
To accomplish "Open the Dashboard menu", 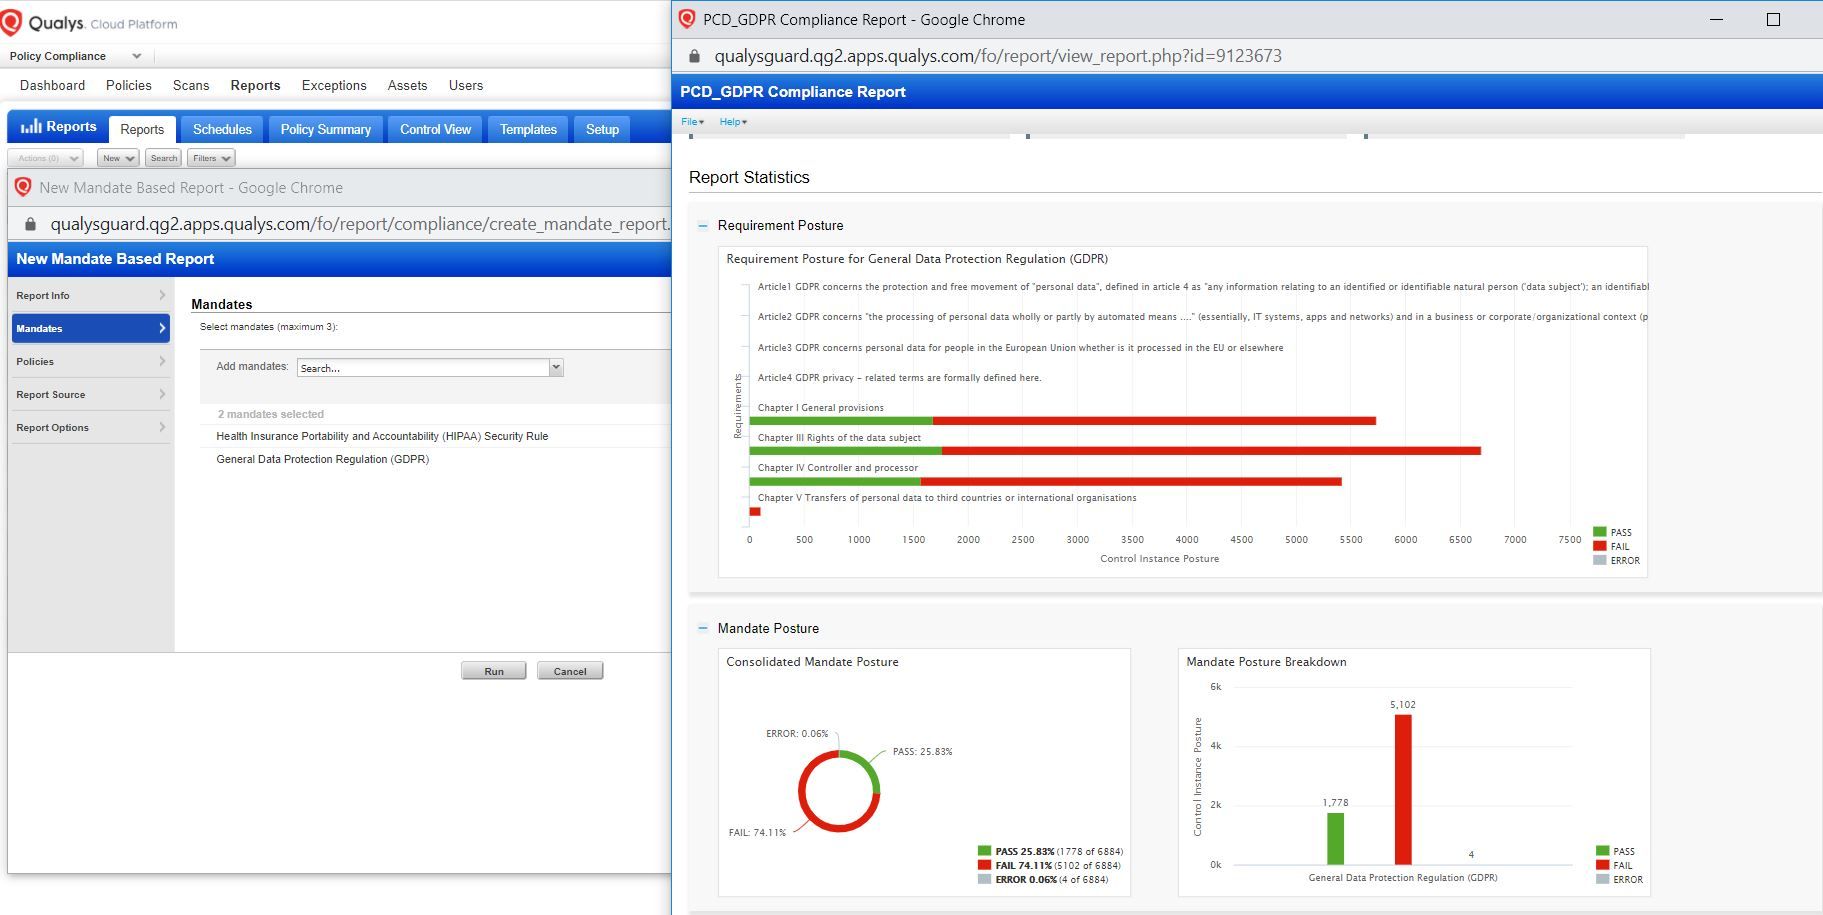I will [52, 85].
